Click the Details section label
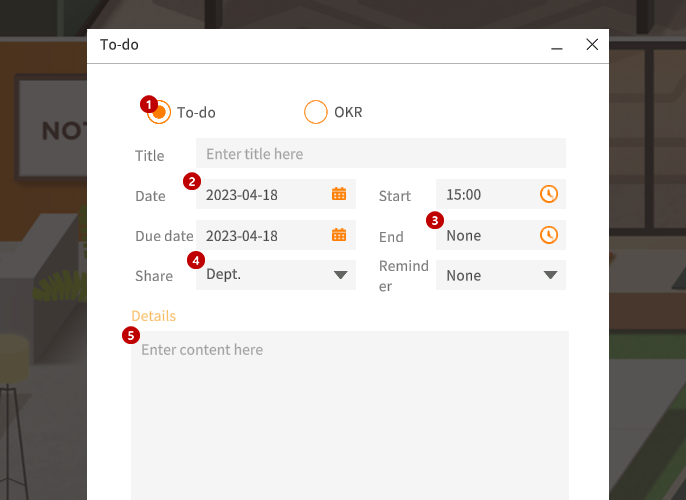This screenshot has width=686, height=500. 154,316
